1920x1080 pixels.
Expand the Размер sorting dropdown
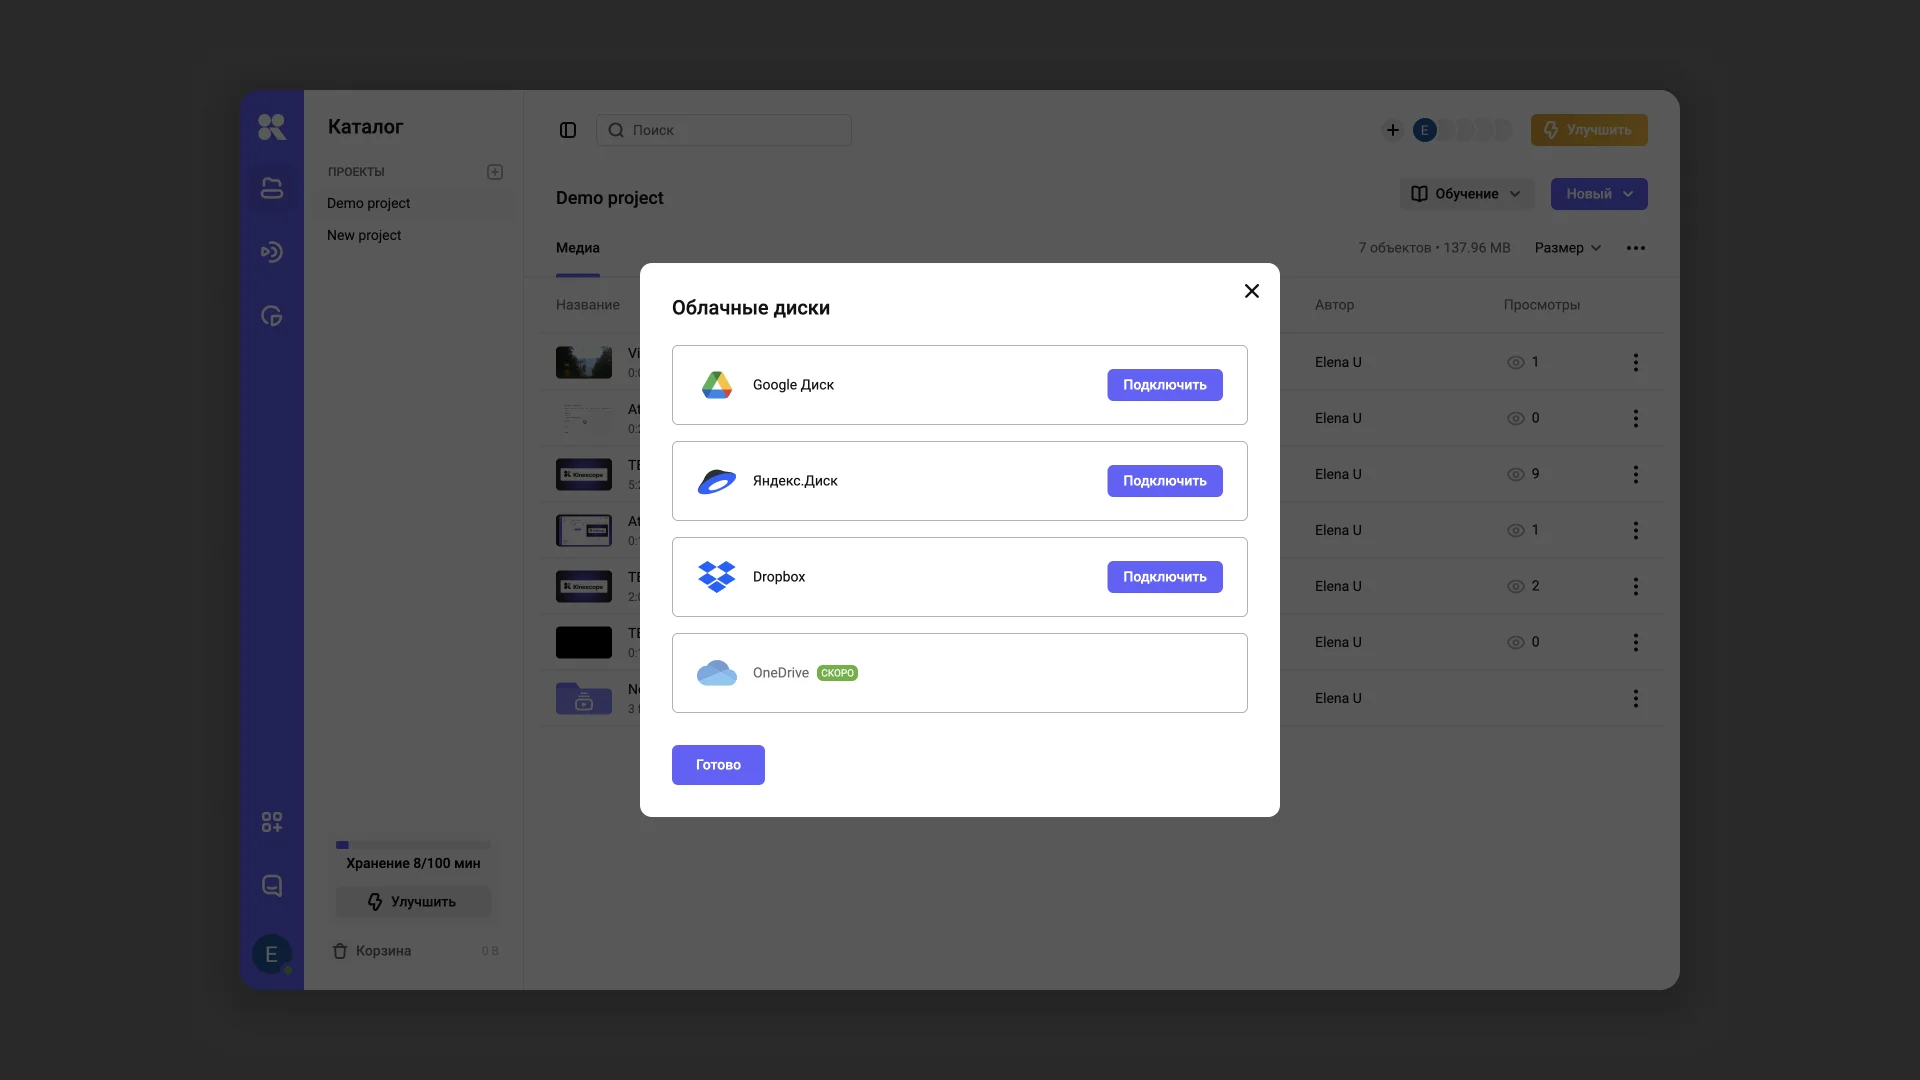click(x=1567, y=248)
